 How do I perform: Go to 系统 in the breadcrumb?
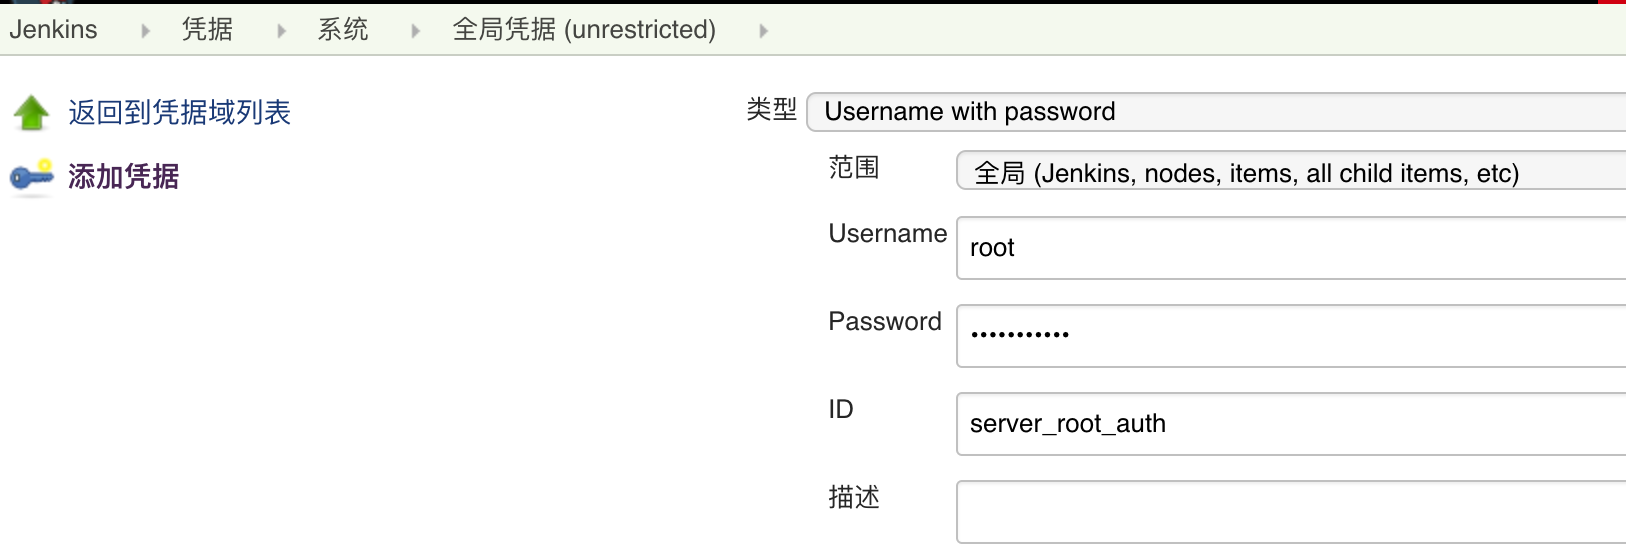pos(343,30)
